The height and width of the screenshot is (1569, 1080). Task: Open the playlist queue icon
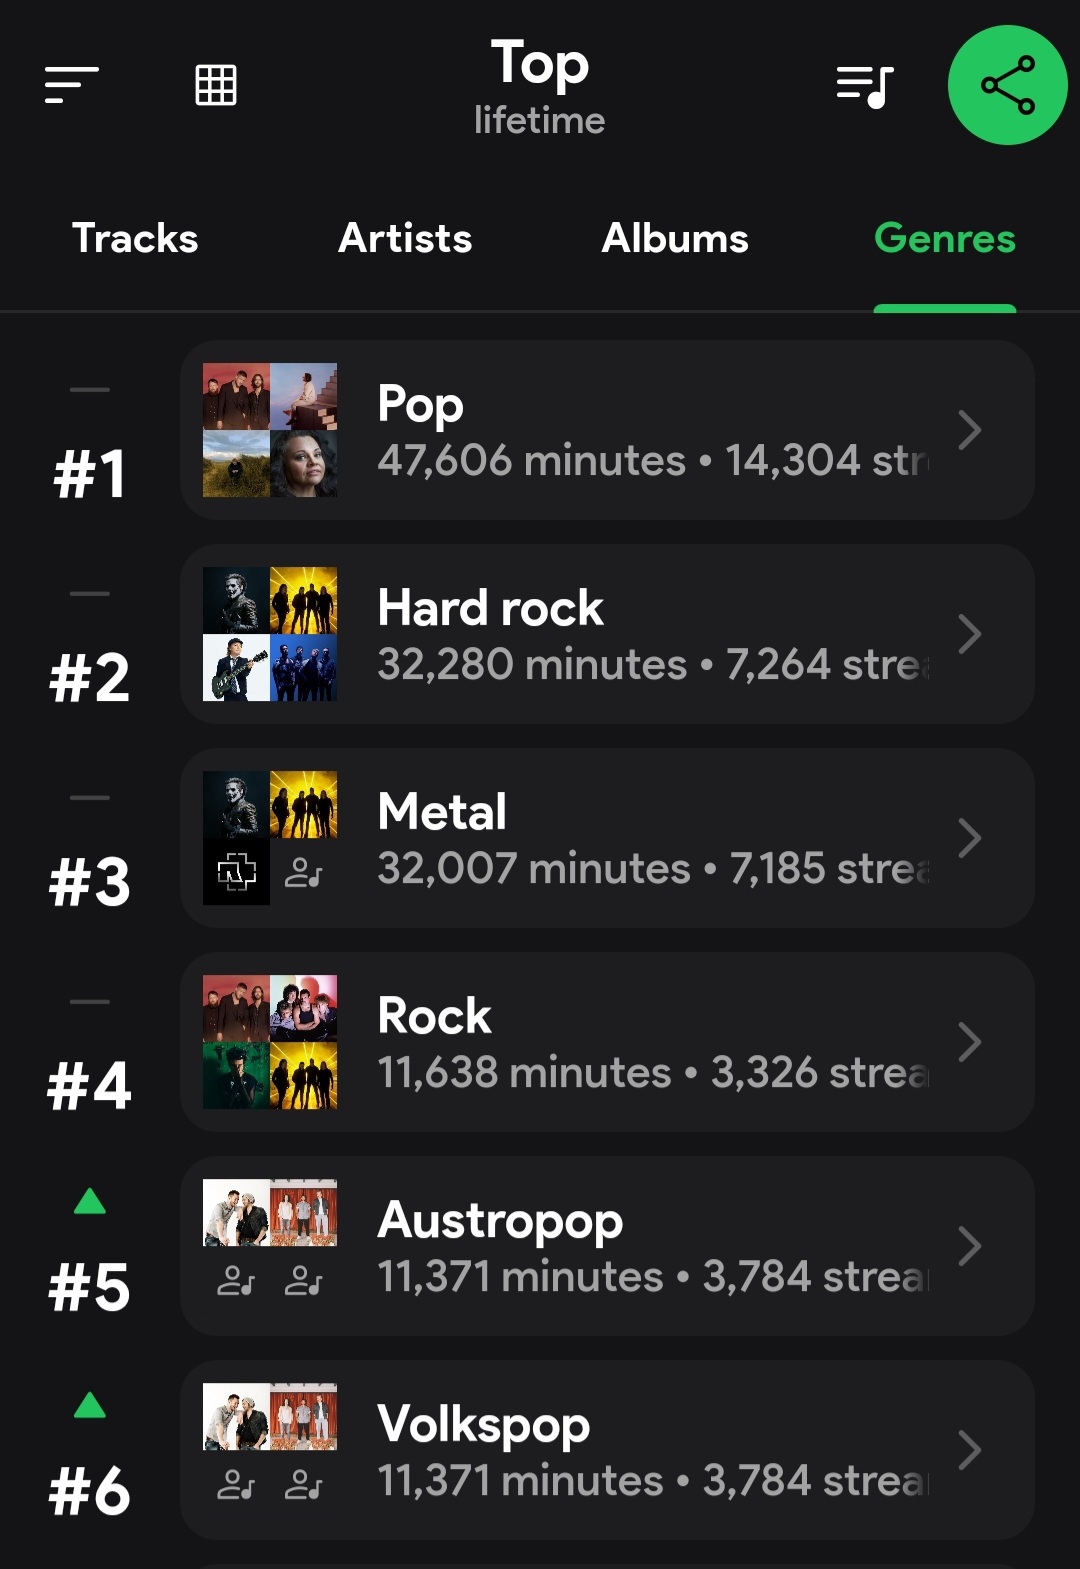coord(864,86)
